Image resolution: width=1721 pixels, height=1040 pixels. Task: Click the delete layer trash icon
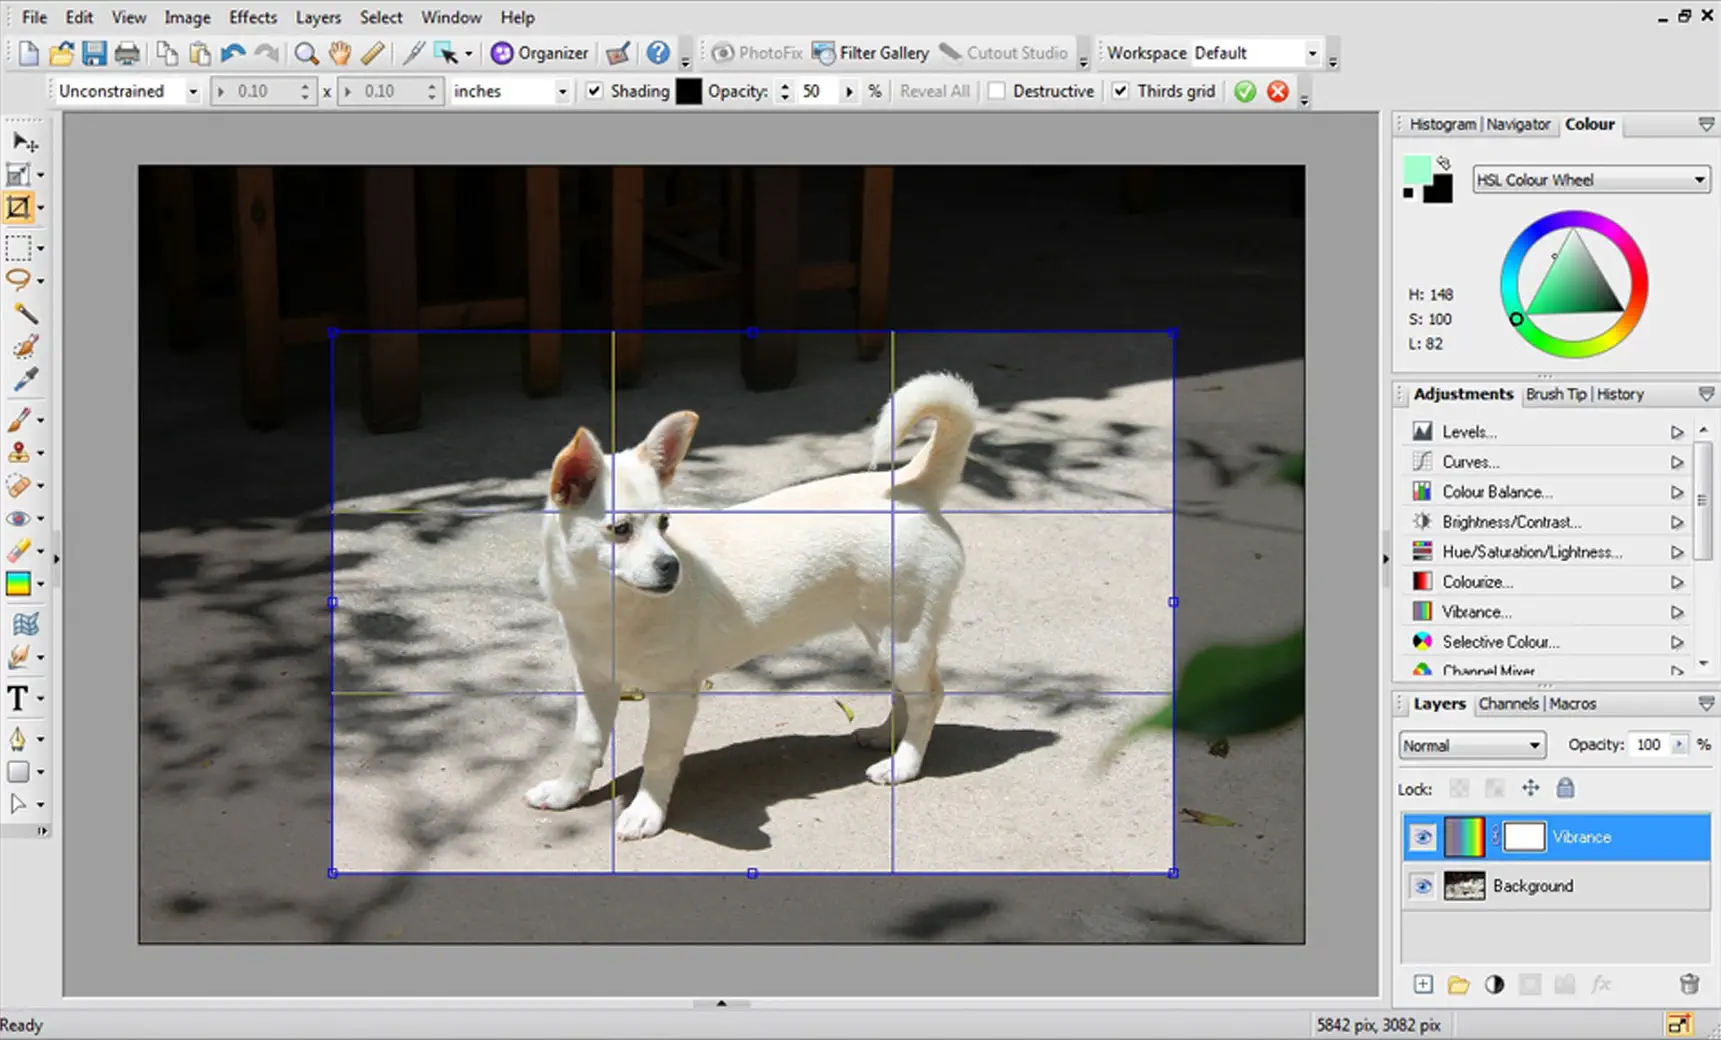[x=1692, y=984]
